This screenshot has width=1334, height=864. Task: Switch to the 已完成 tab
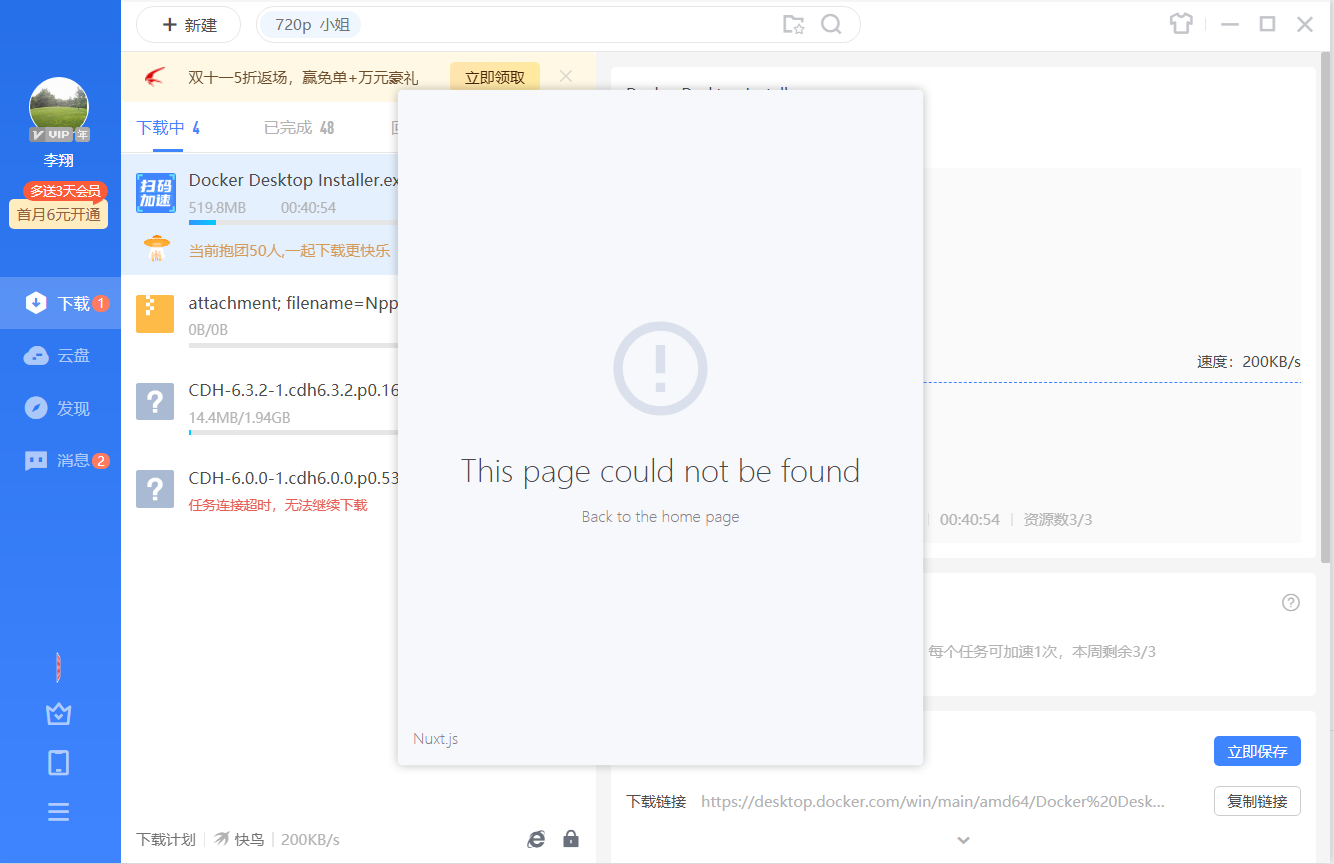pos(298,128)
